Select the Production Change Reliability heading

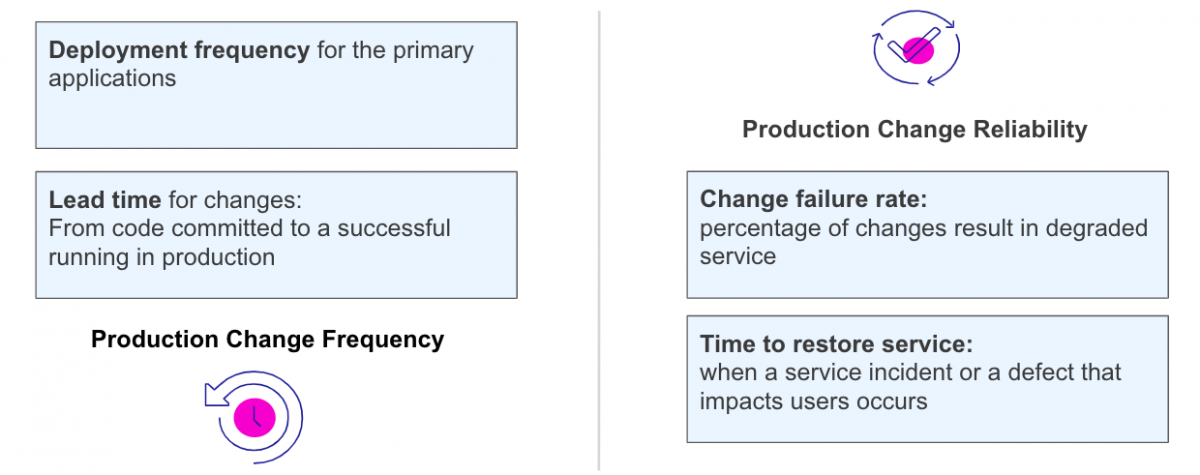(x=914, y=130)
